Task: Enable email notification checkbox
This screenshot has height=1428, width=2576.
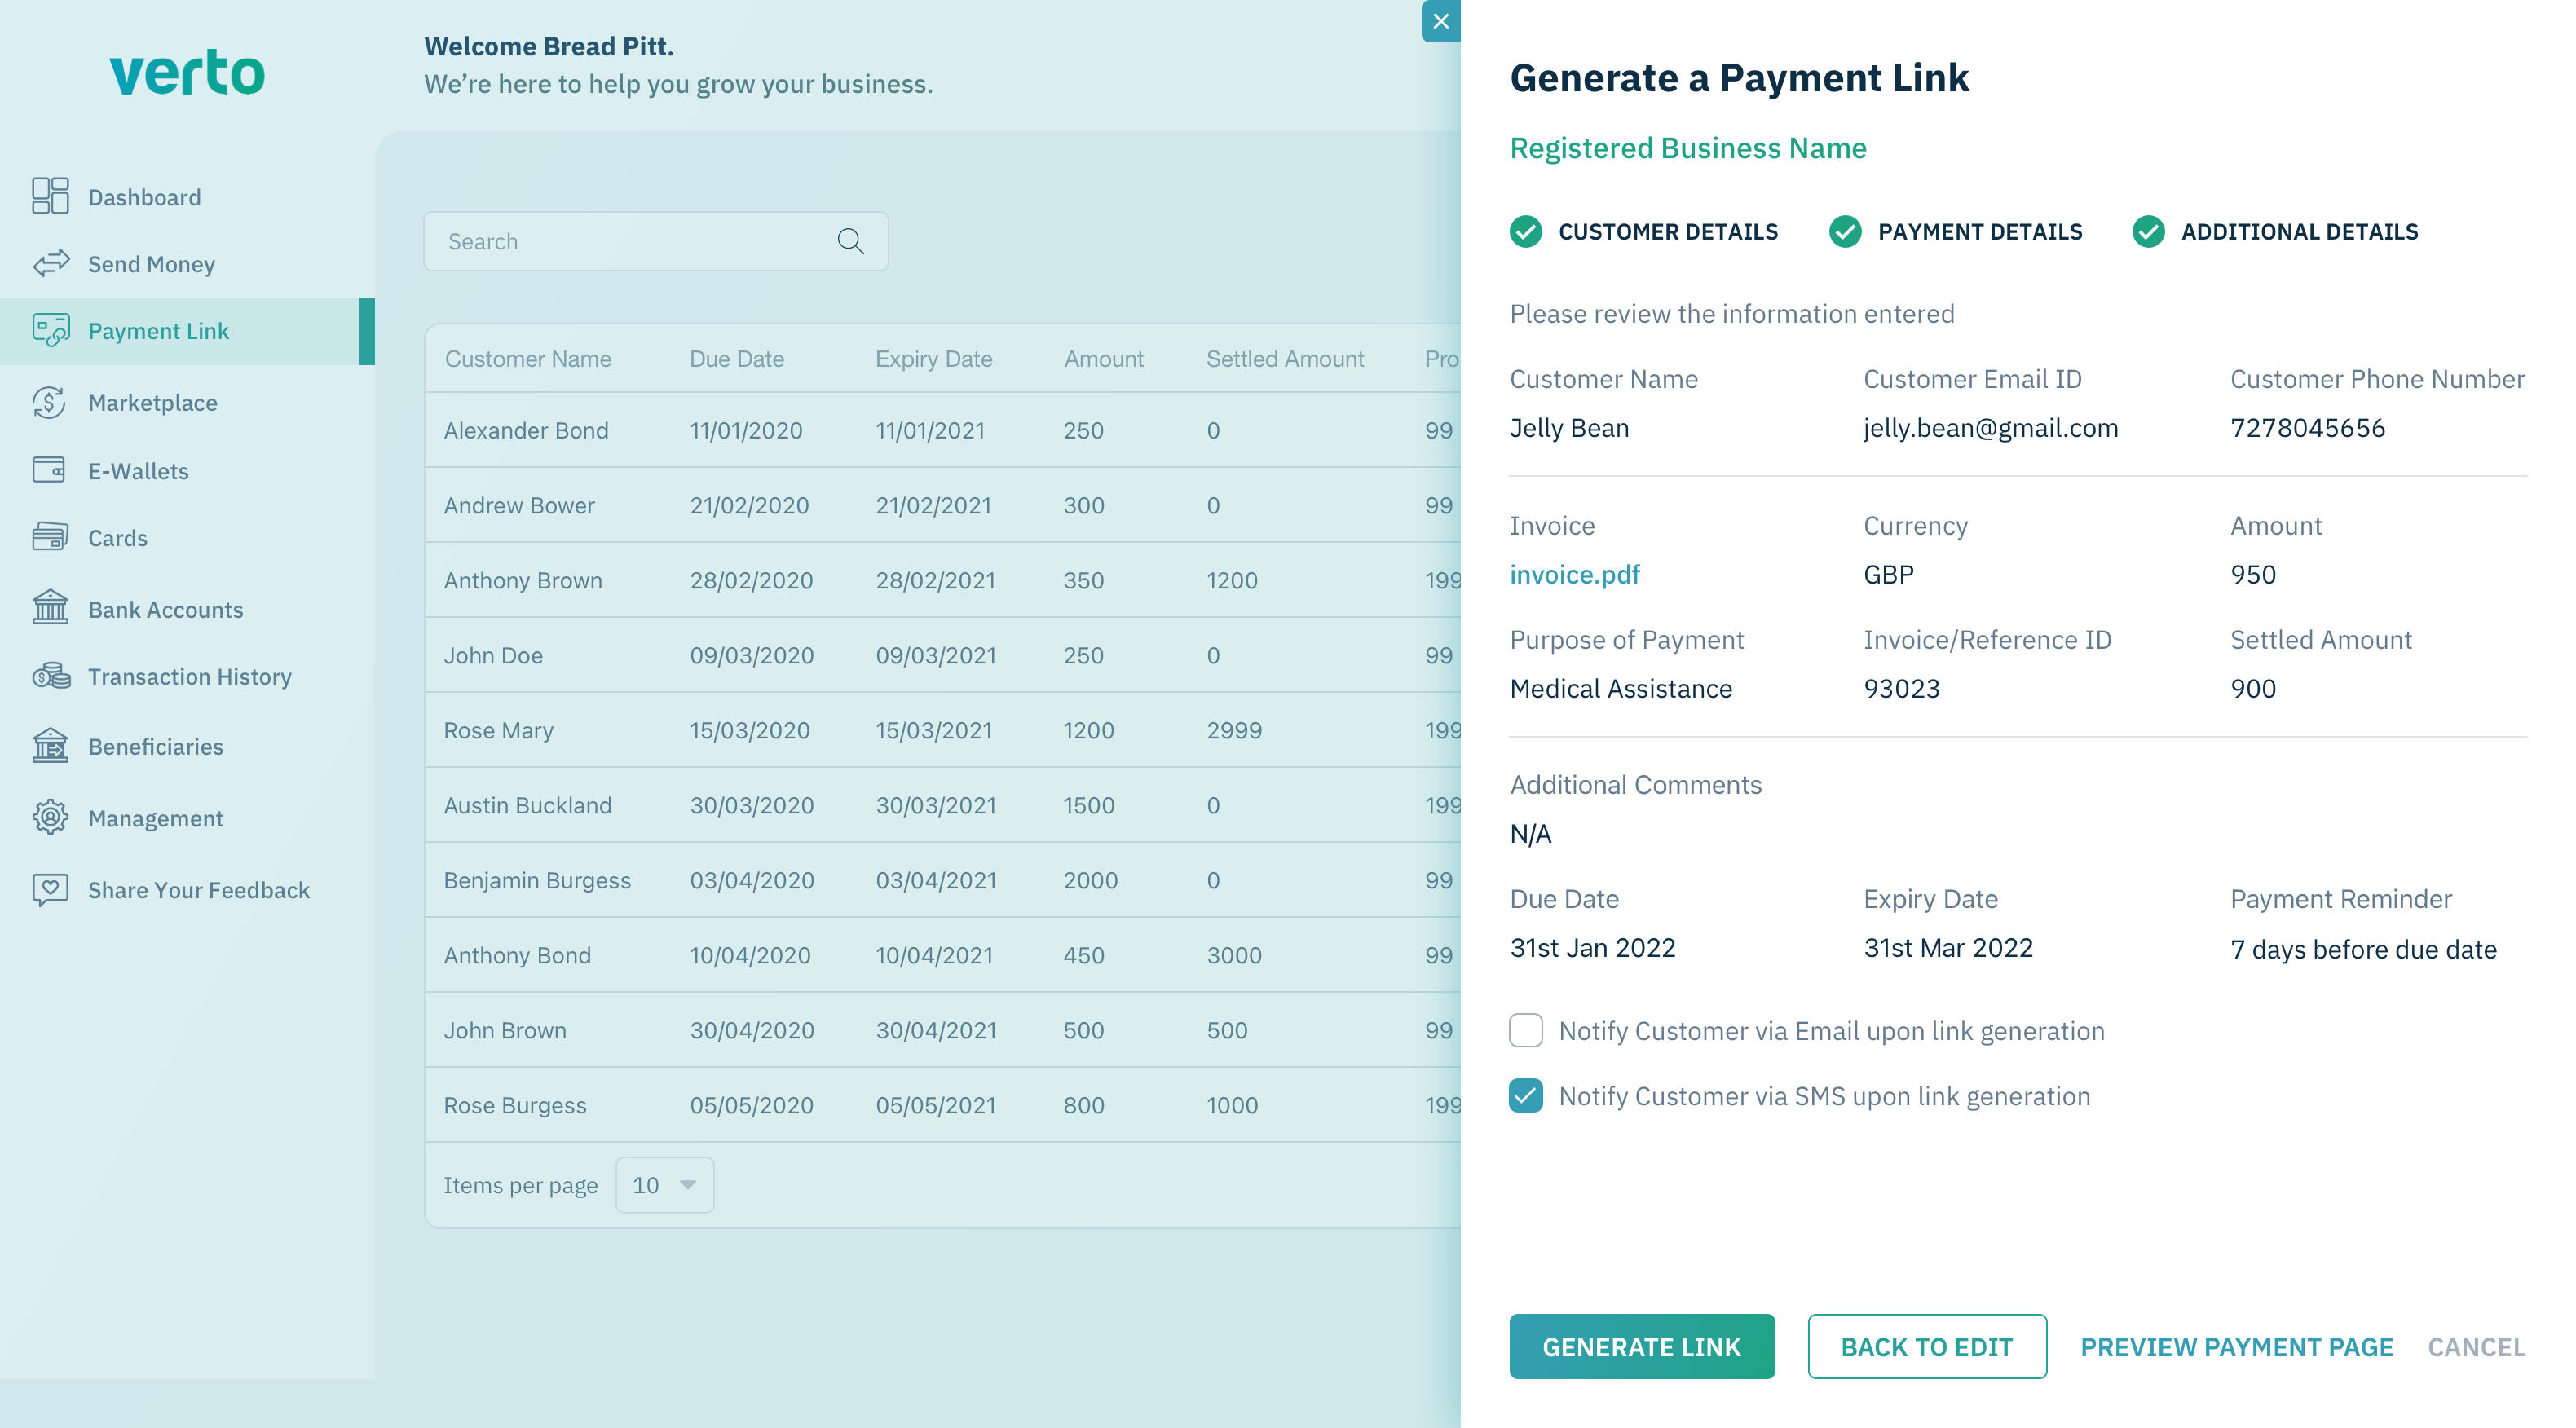Action: (1525, 1030)
